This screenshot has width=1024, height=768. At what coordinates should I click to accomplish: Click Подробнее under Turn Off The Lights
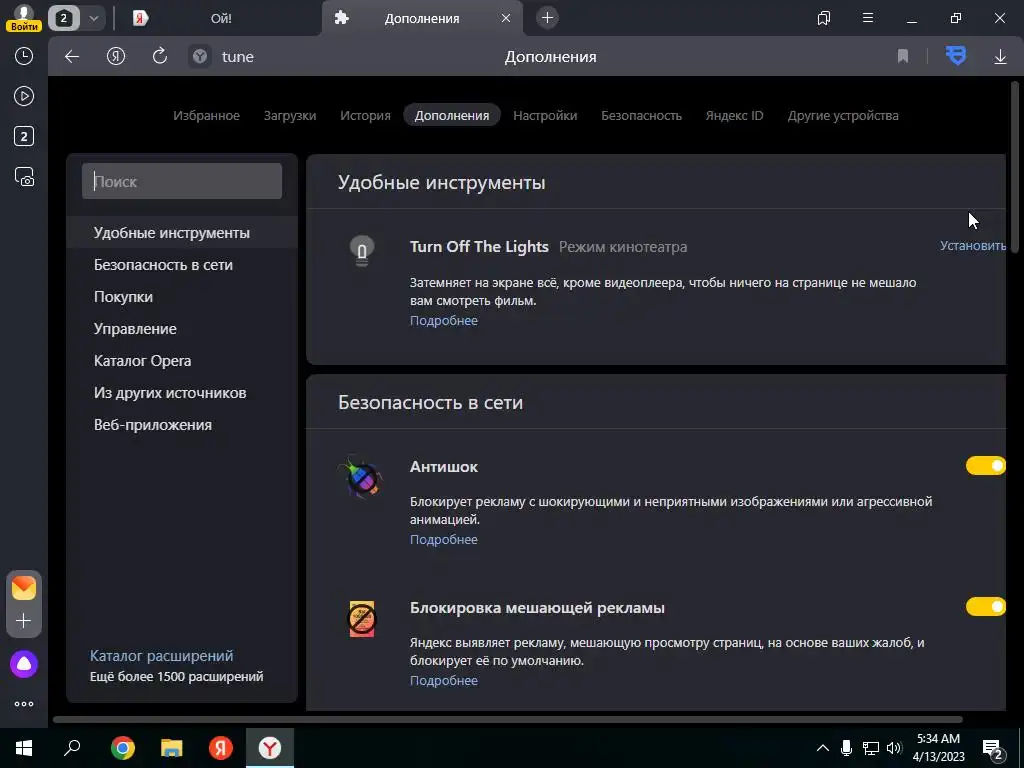pos(443,321)
